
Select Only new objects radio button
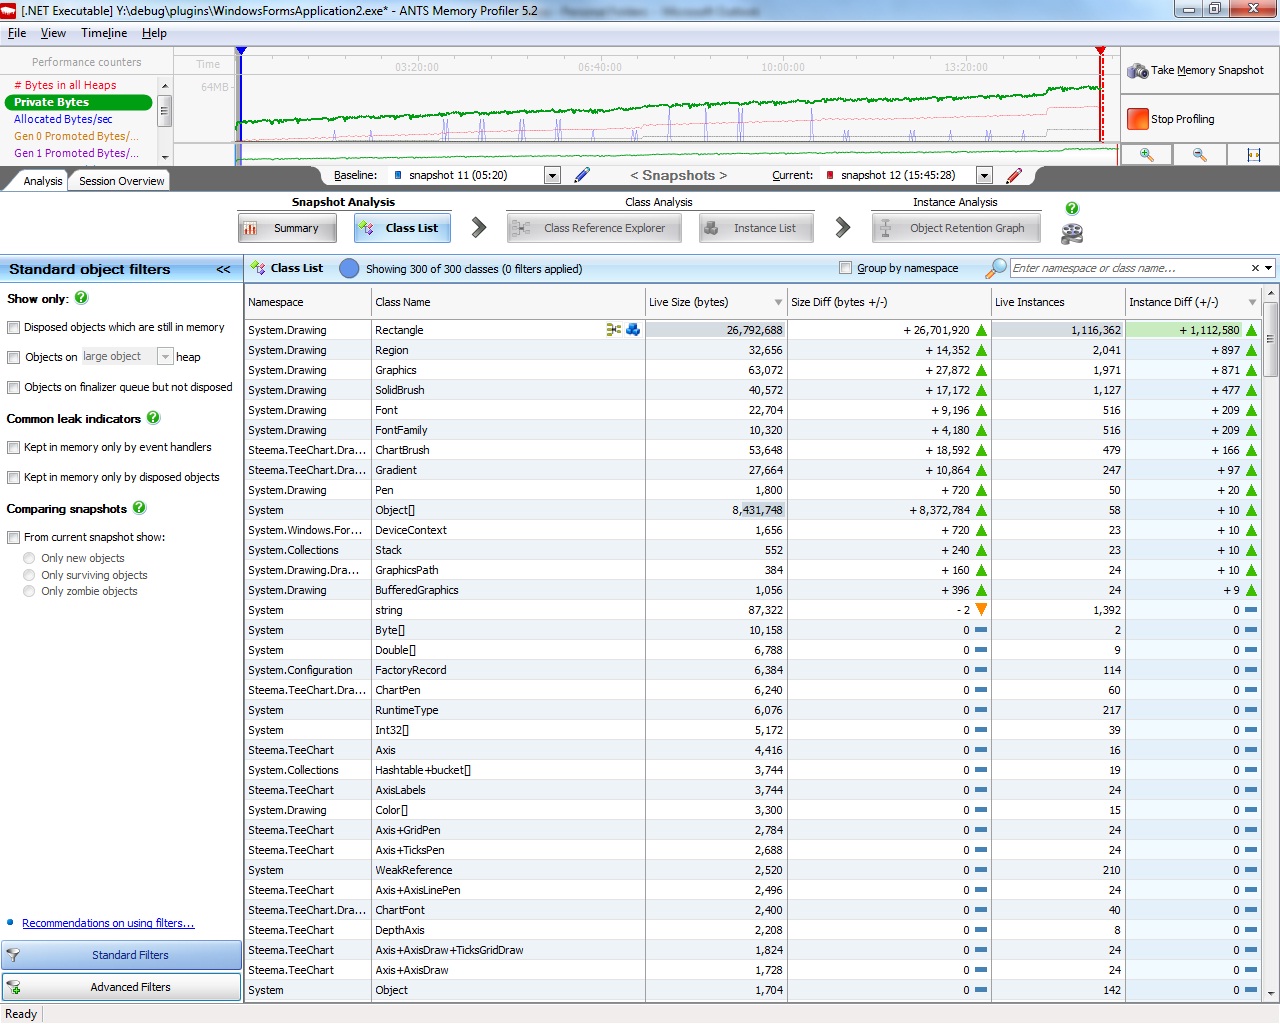click(x=29, y=558)
